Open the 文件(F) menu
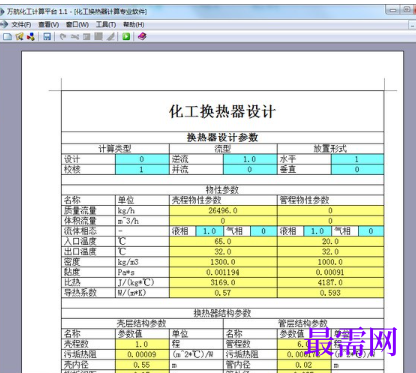 click(21, 24)
